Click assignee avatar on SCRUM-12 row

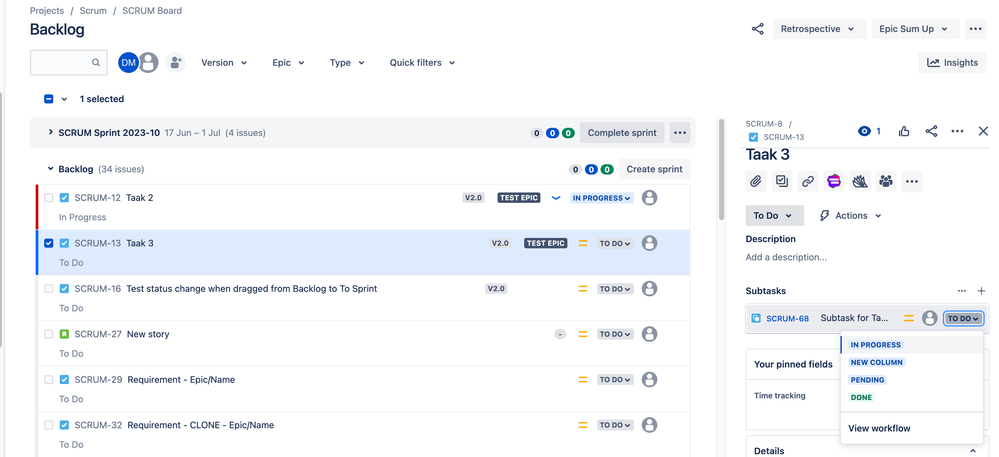649,198
